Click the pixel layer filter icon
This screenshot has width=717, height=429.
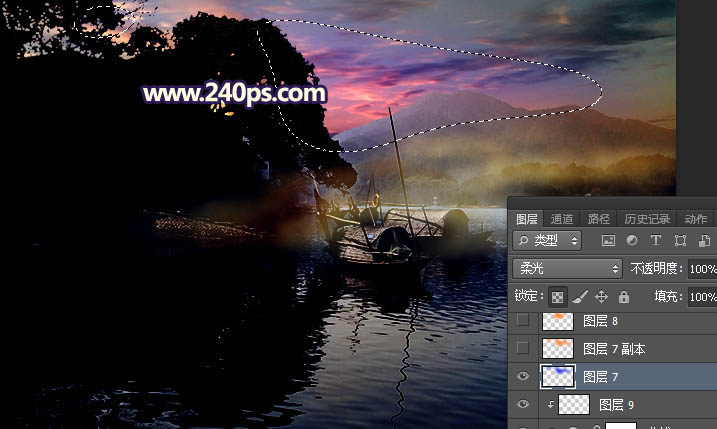coord(608,241)
